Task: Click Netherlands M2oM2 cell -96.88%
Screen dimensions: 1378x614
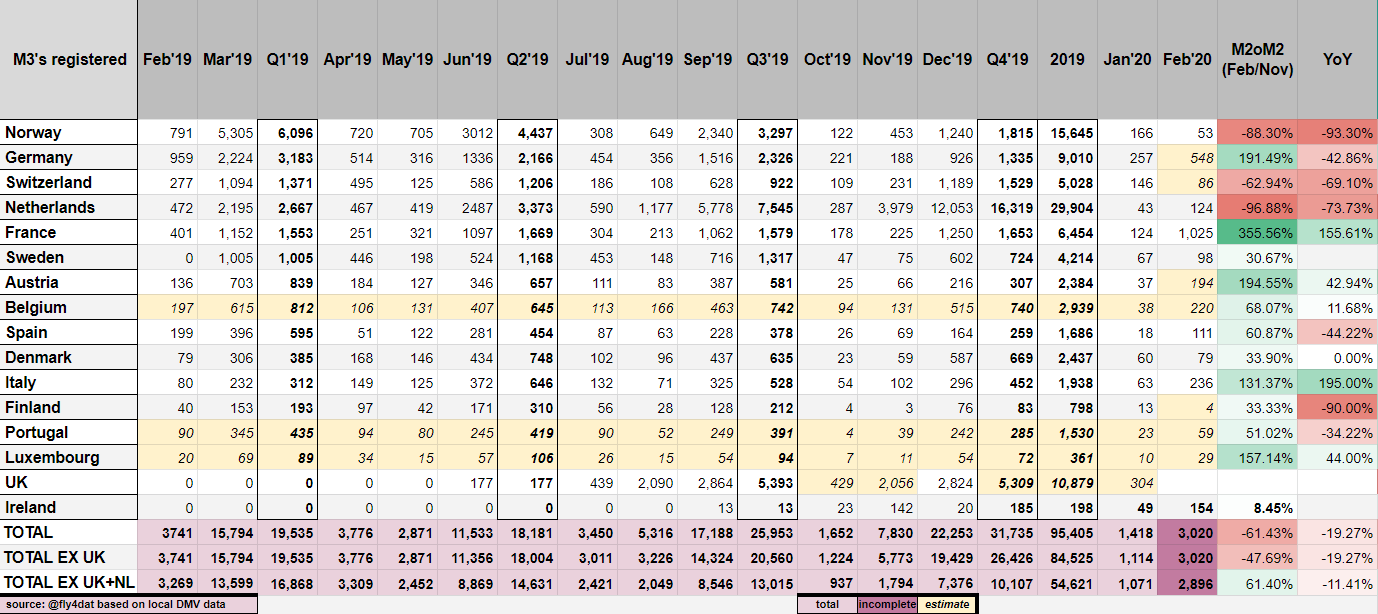Action: pos(1258,207)
